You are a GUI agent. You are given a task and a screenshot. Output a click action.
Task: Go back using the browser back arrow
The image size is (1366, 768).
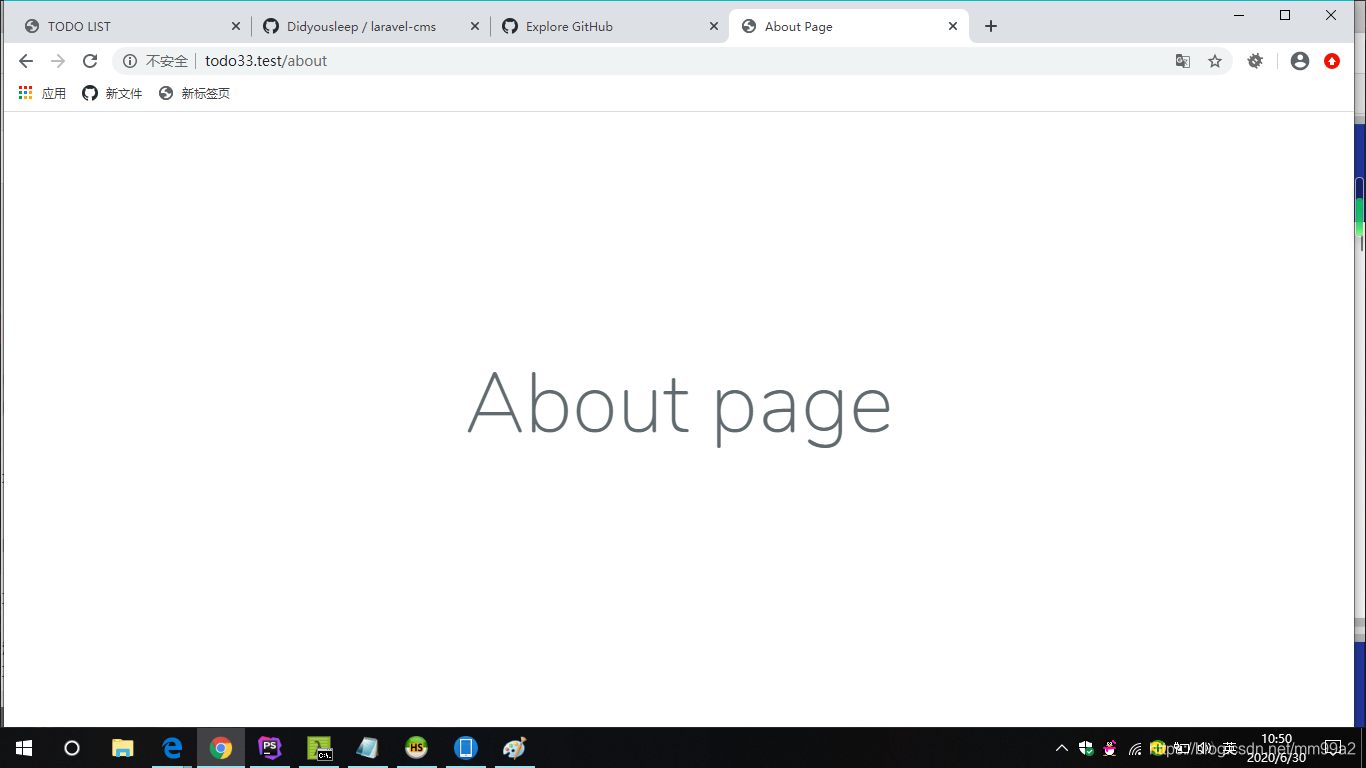[26, 61]
